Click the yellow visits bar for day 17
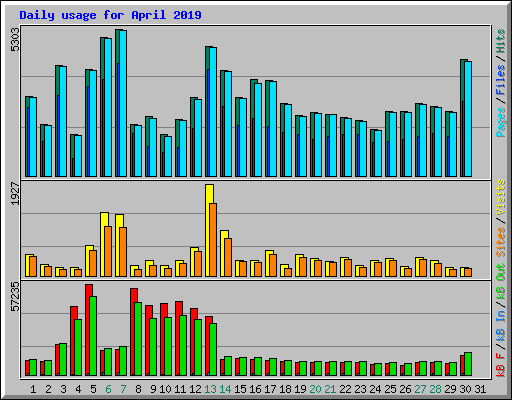 pos(268,263)
